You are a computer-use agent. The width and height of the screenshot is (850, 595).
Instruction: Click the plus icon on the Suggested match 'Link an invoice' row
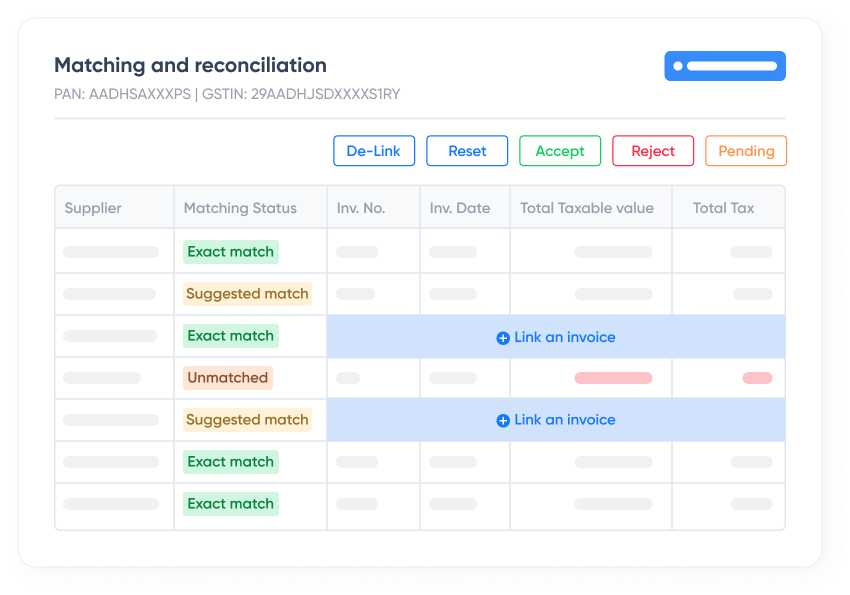click(504, 420)
